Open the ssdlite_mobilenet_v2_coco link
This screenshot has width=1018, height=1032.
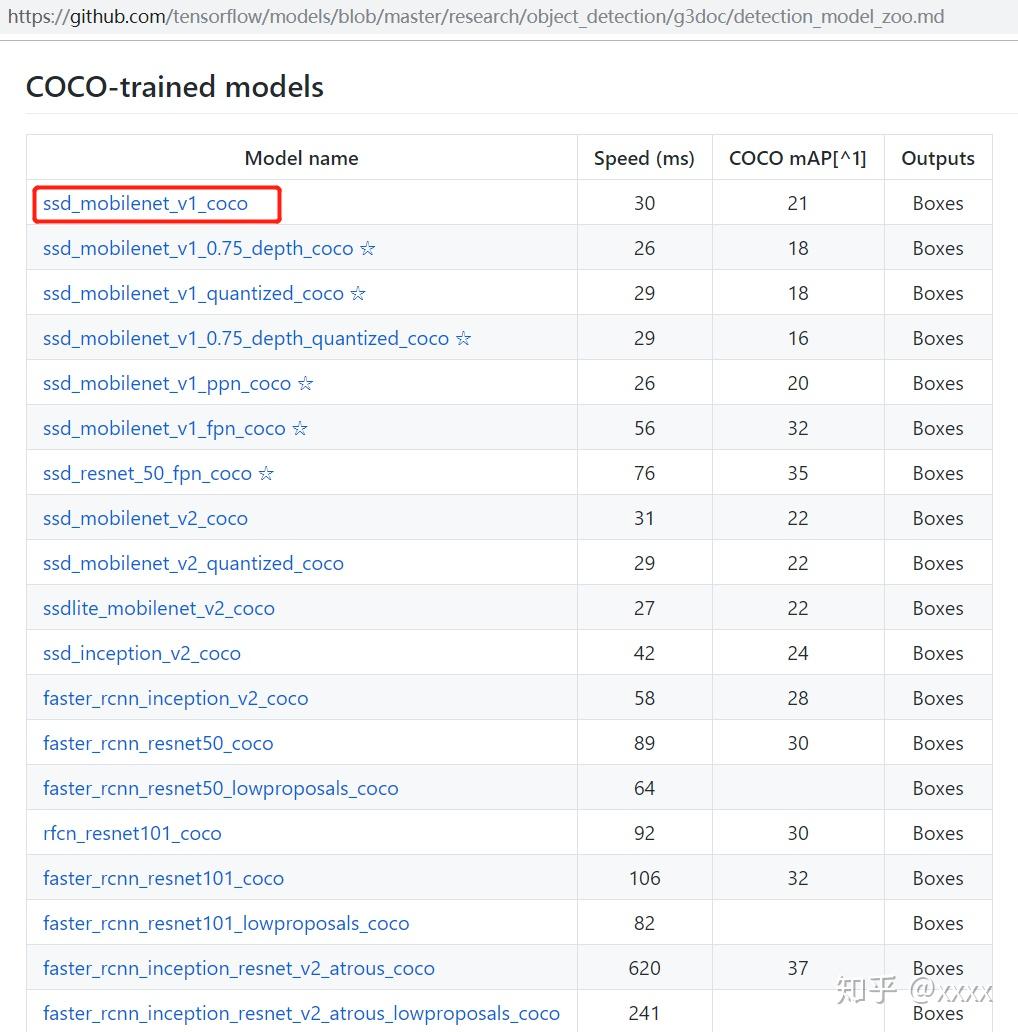(x=159, y=609)
